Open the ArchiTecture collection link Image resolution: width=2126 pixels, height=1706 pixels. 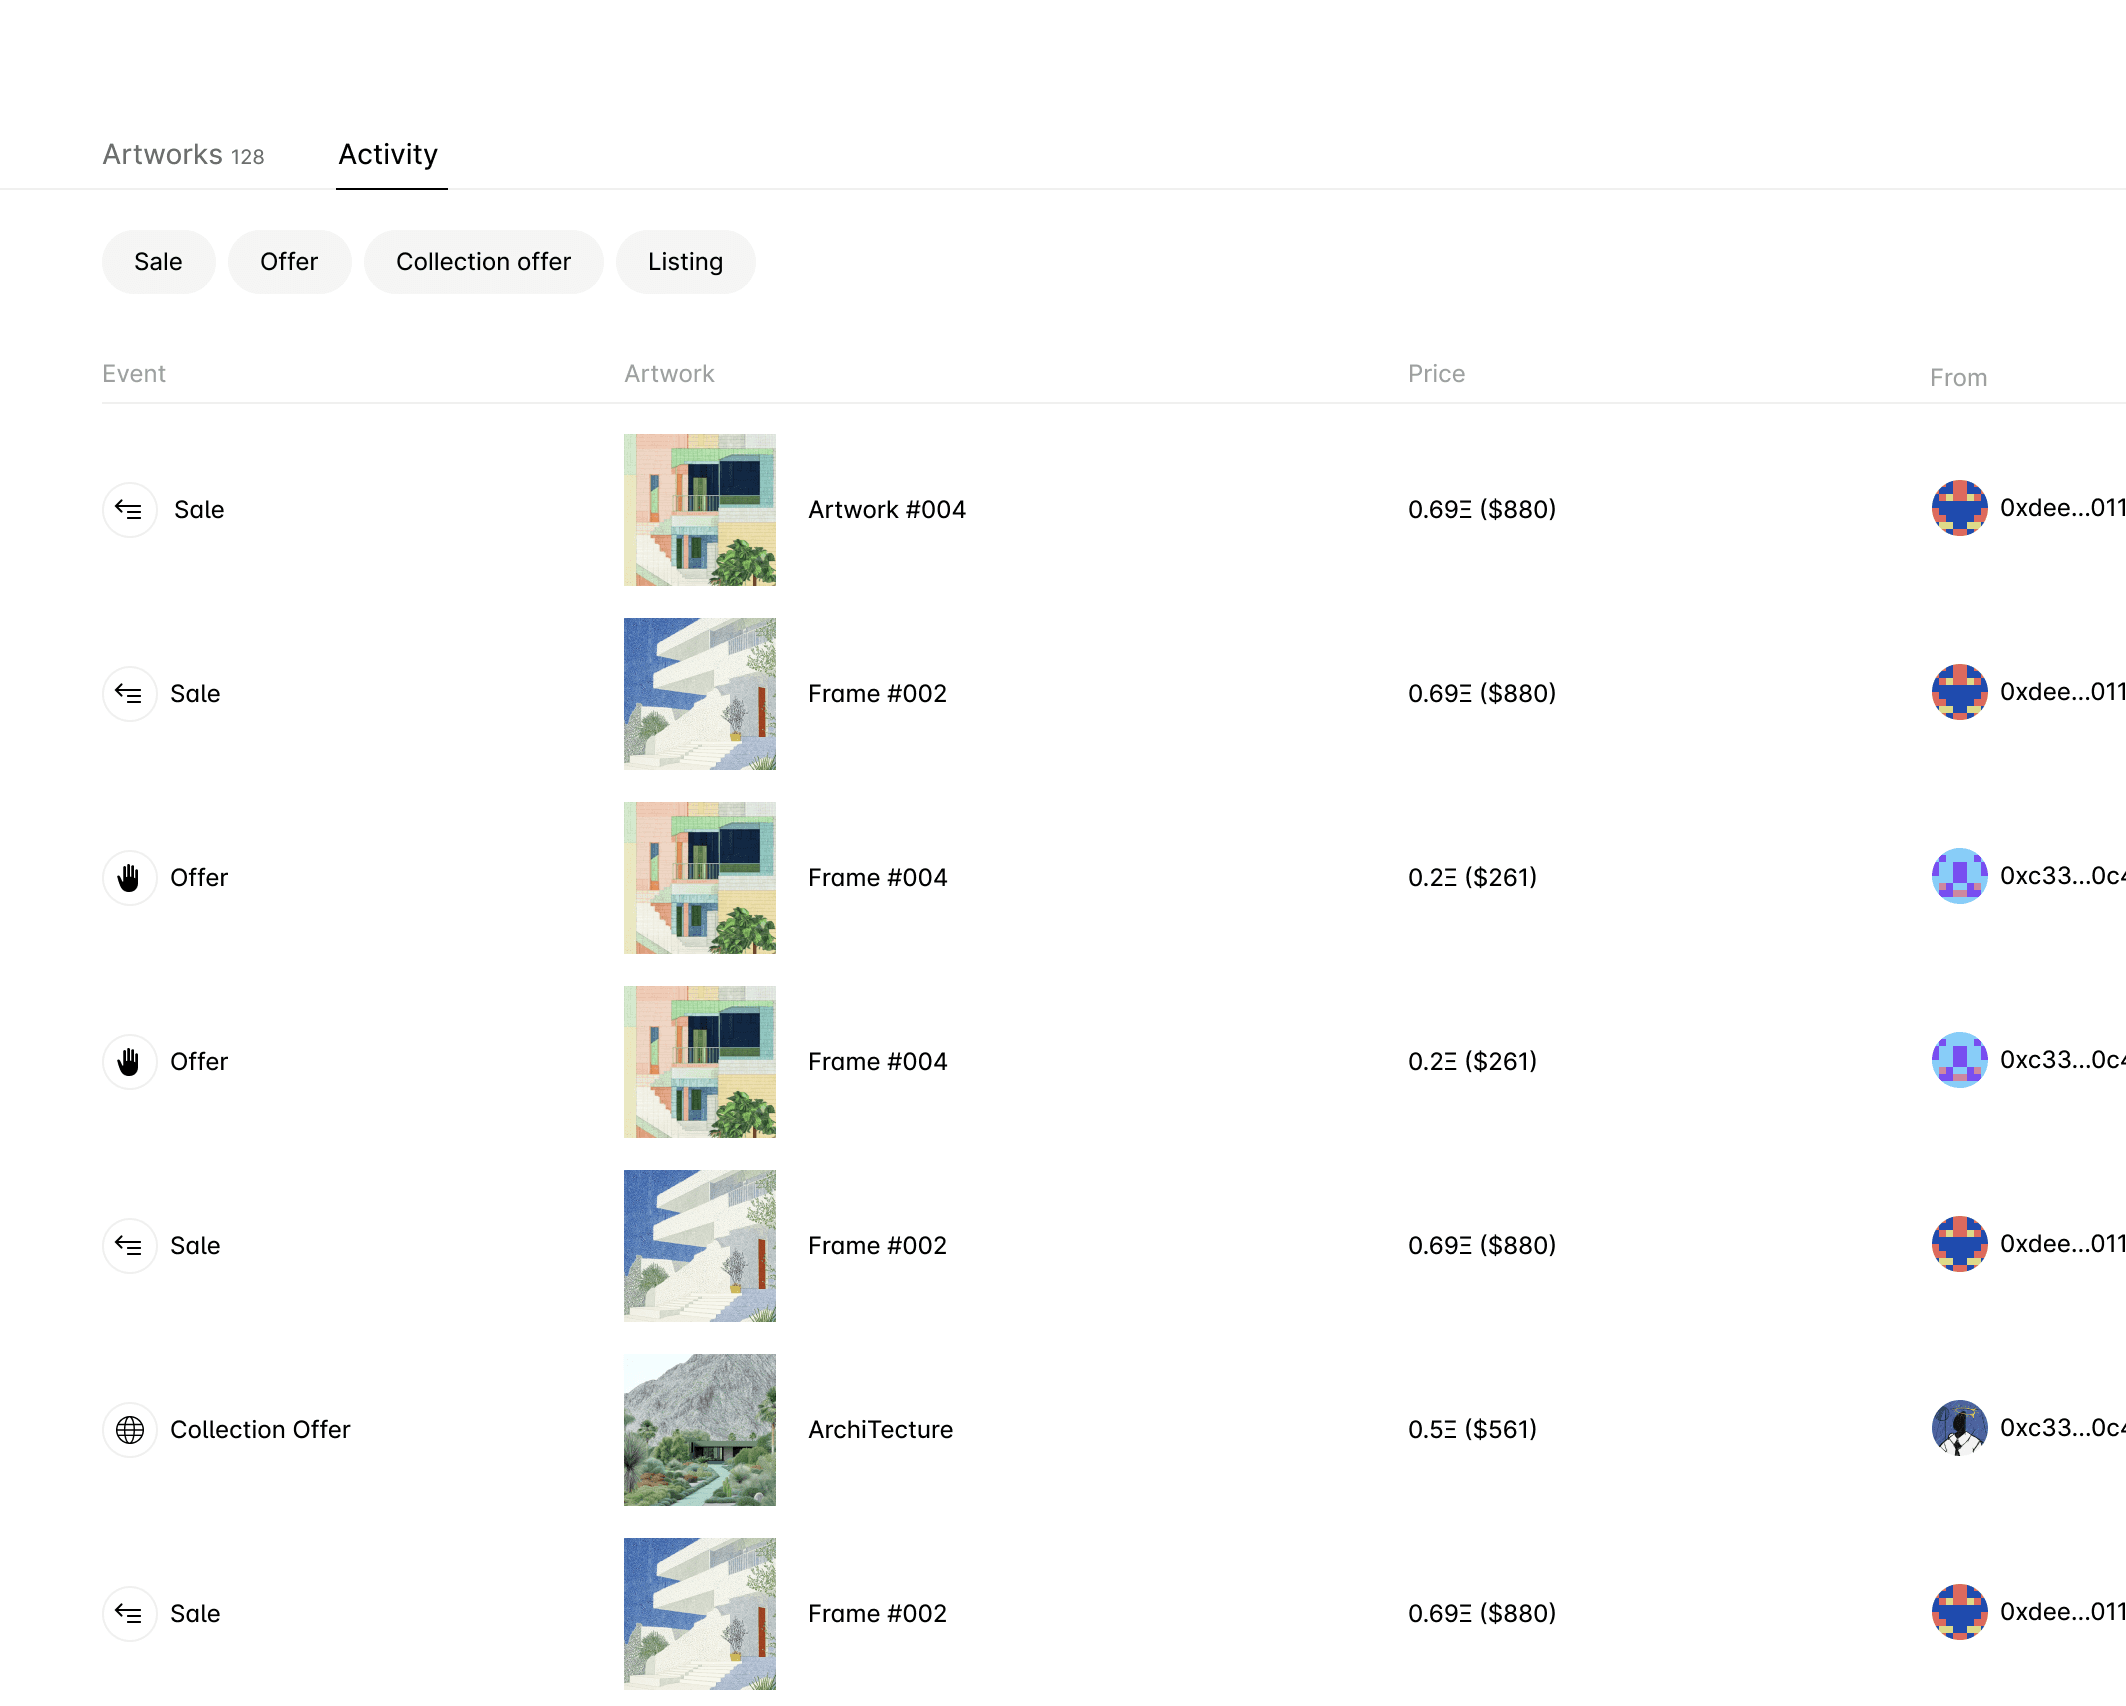[x=880, y=1430]
